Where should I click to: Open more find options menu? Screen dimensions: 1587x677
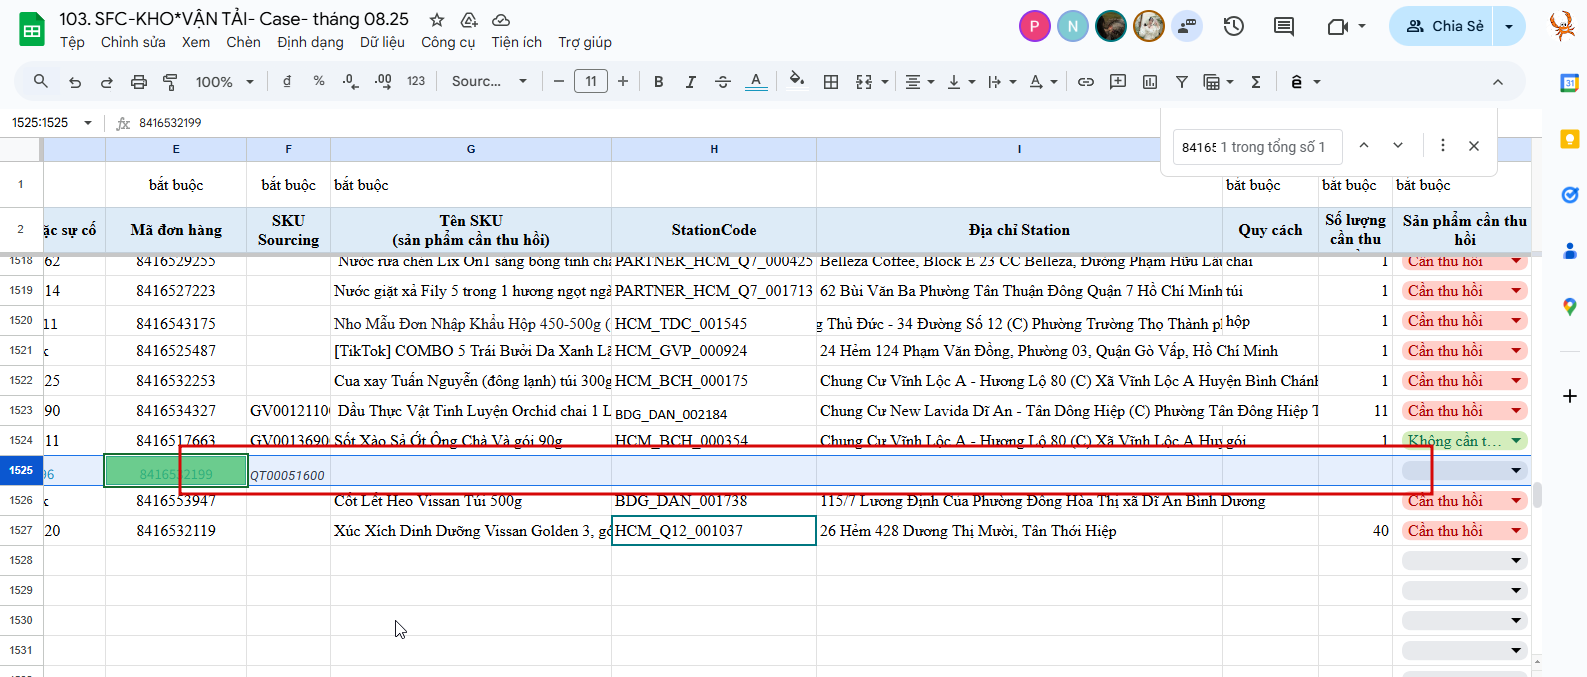tap(1442, 146)
